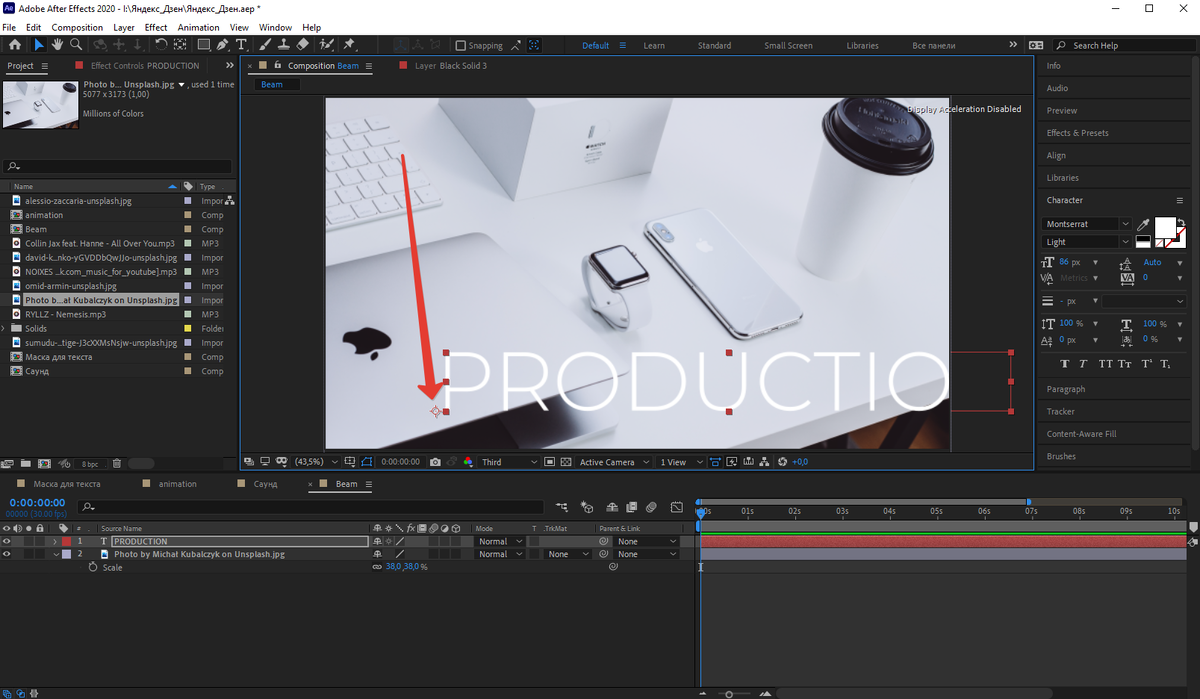Open the magnification ratio (43,5%) dropdown
The height and width of the screenshot is (699, 1200).
(x=316, y=462)
